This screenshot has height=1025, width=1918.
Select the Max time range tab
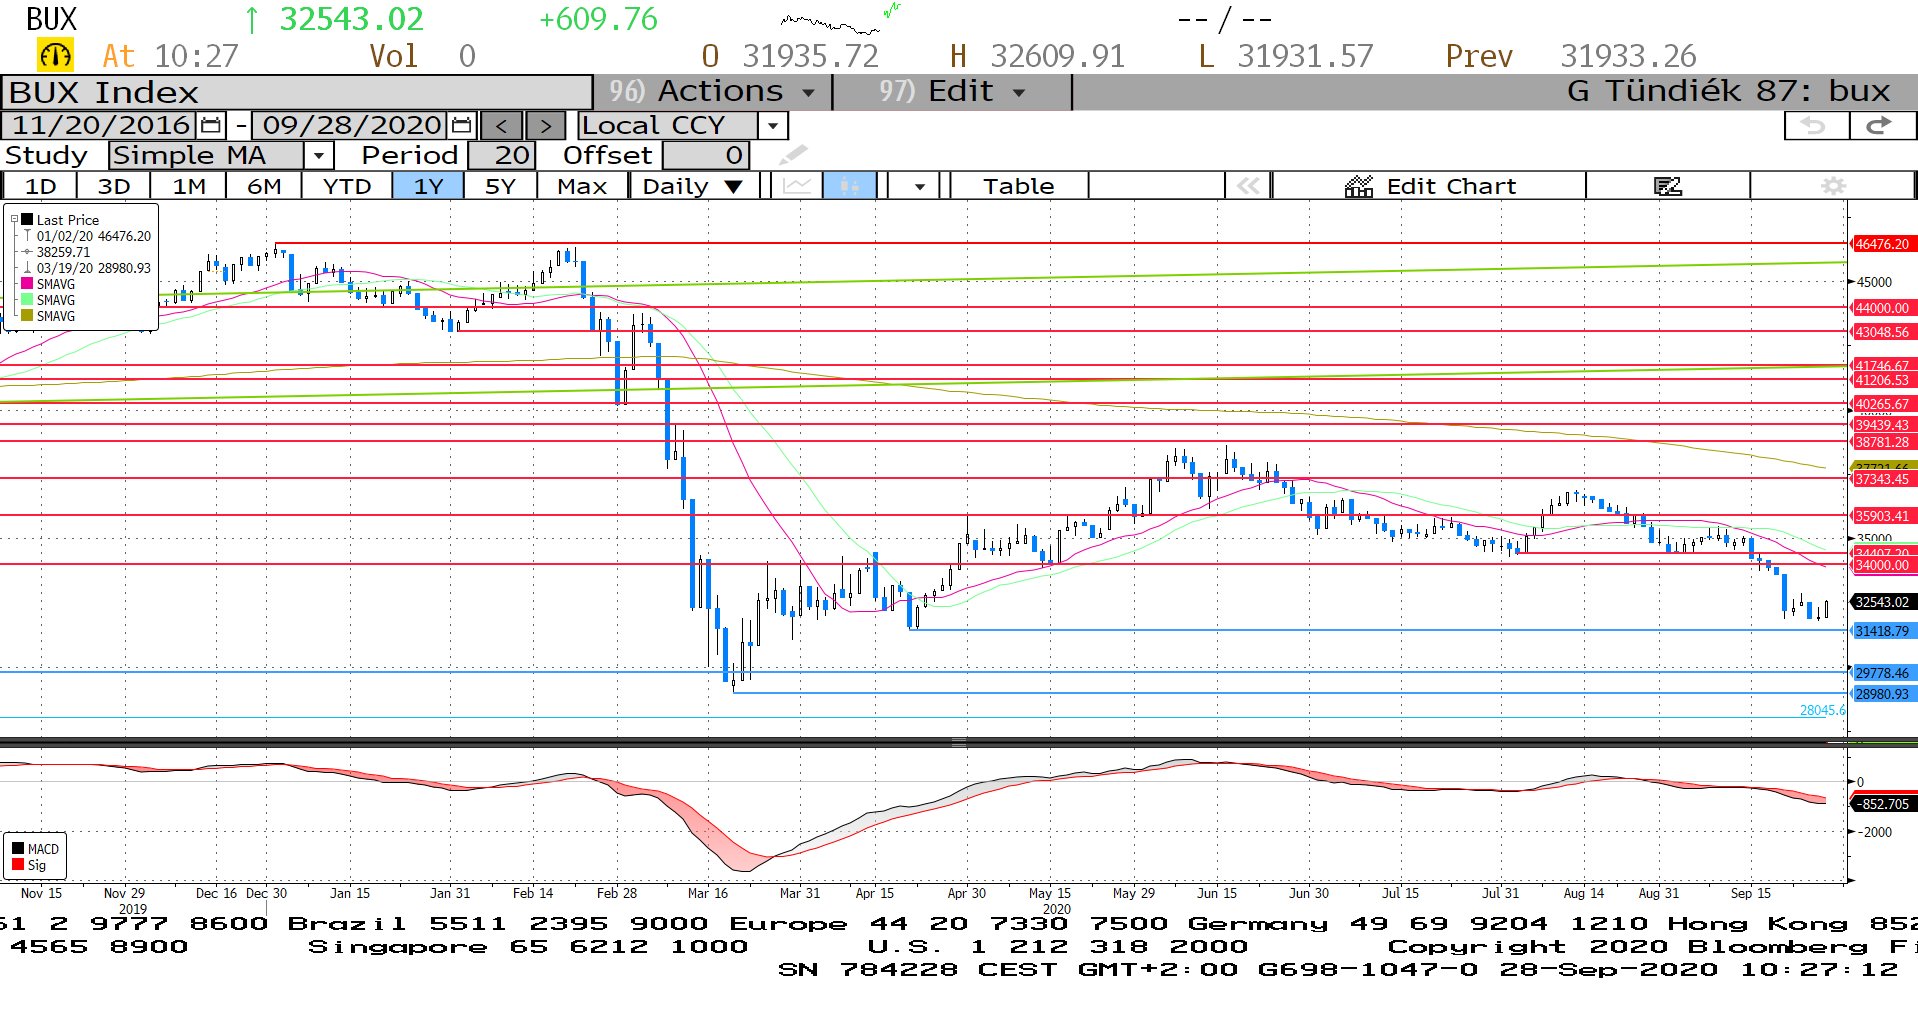click(582, 186)
